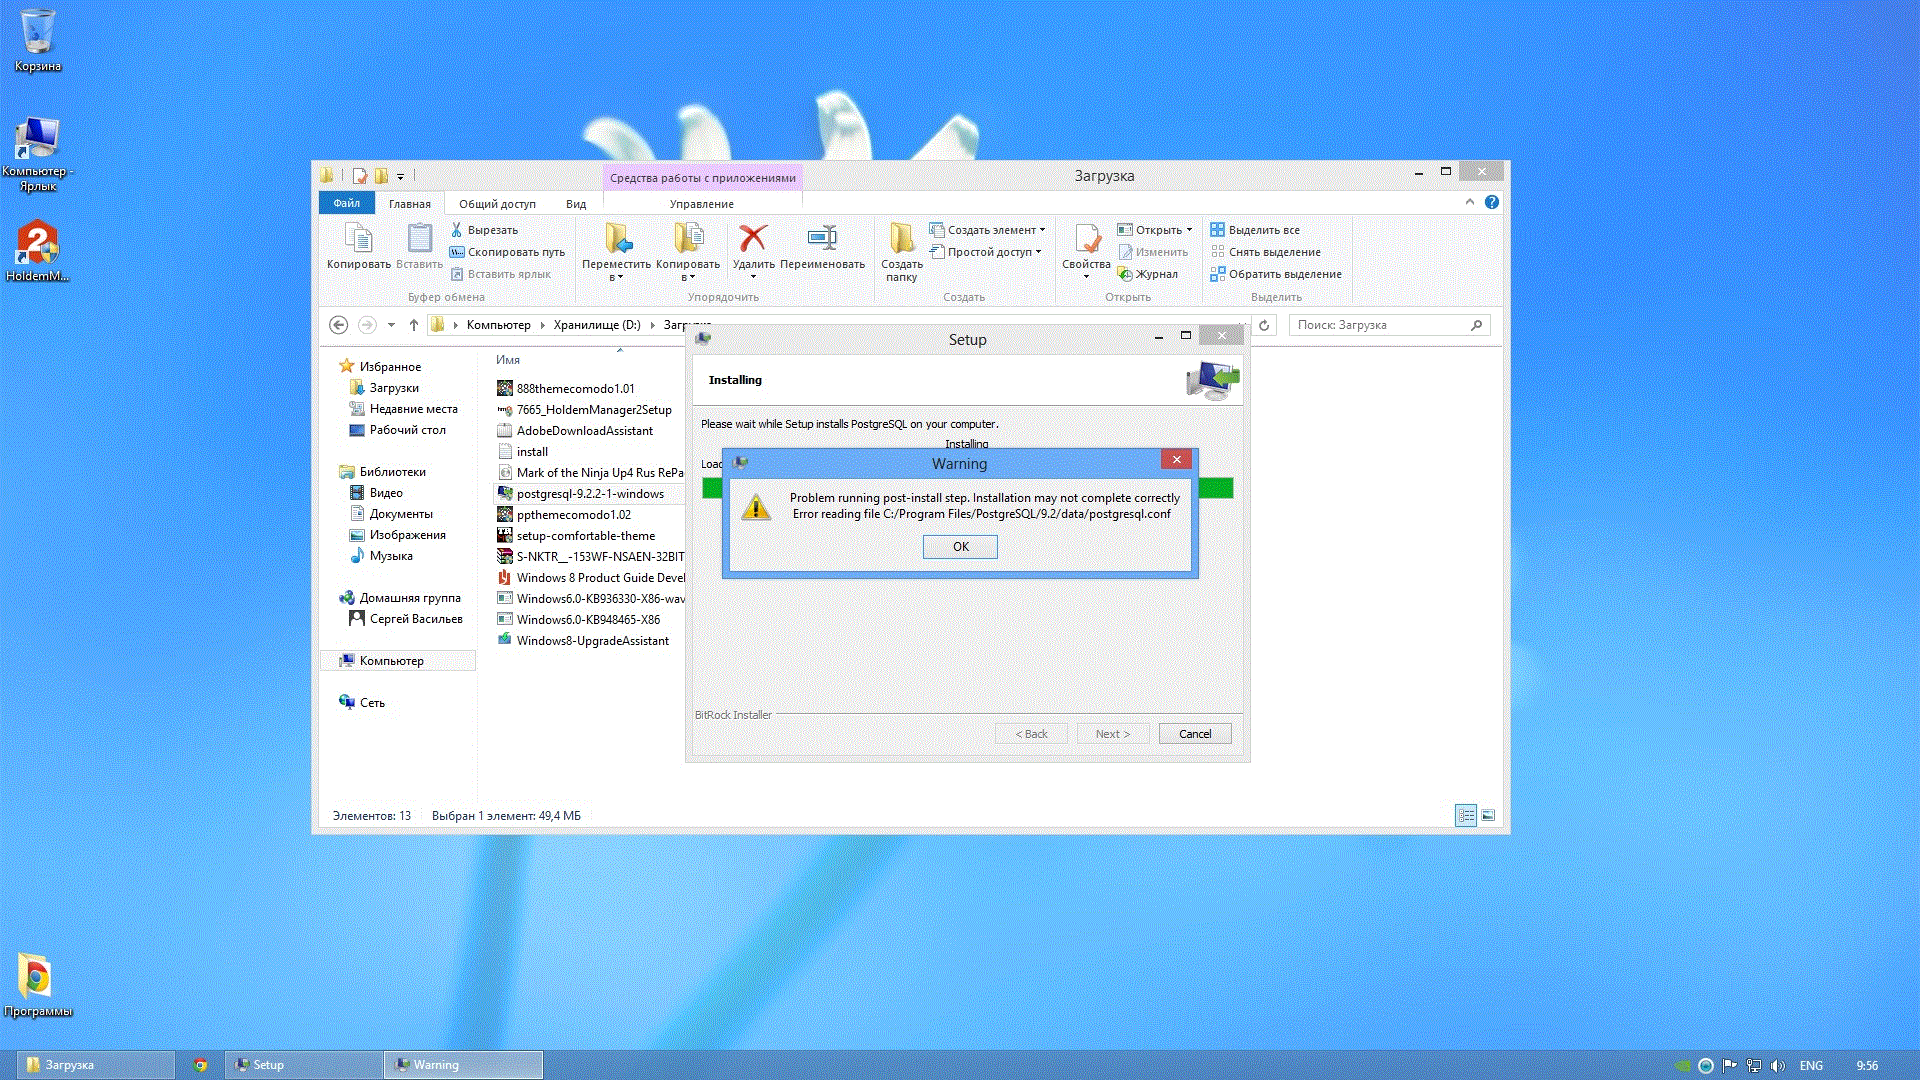Click new folder icon in quick access toolbar
1920x1080 pixels.
click(x=381, y=176)
